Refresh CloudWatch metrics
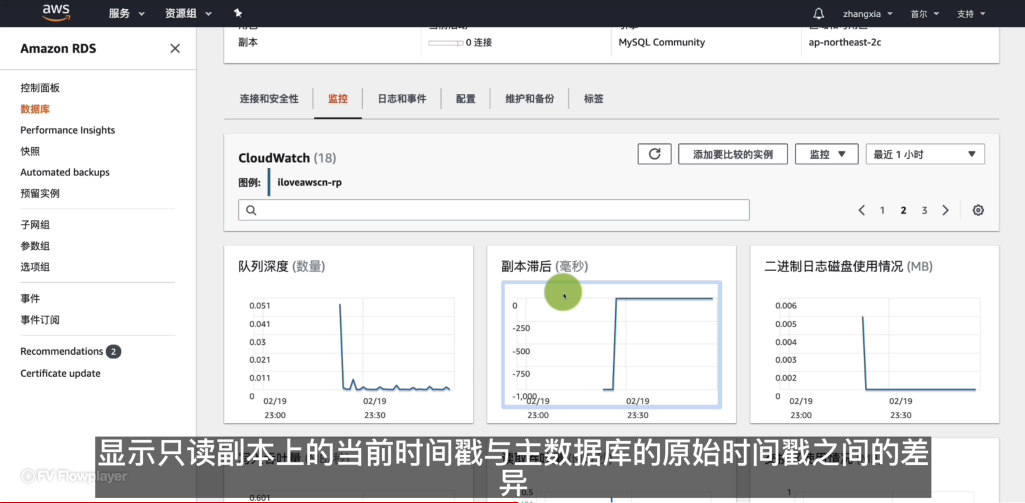1025x503 pixels. tap(654, 154)
